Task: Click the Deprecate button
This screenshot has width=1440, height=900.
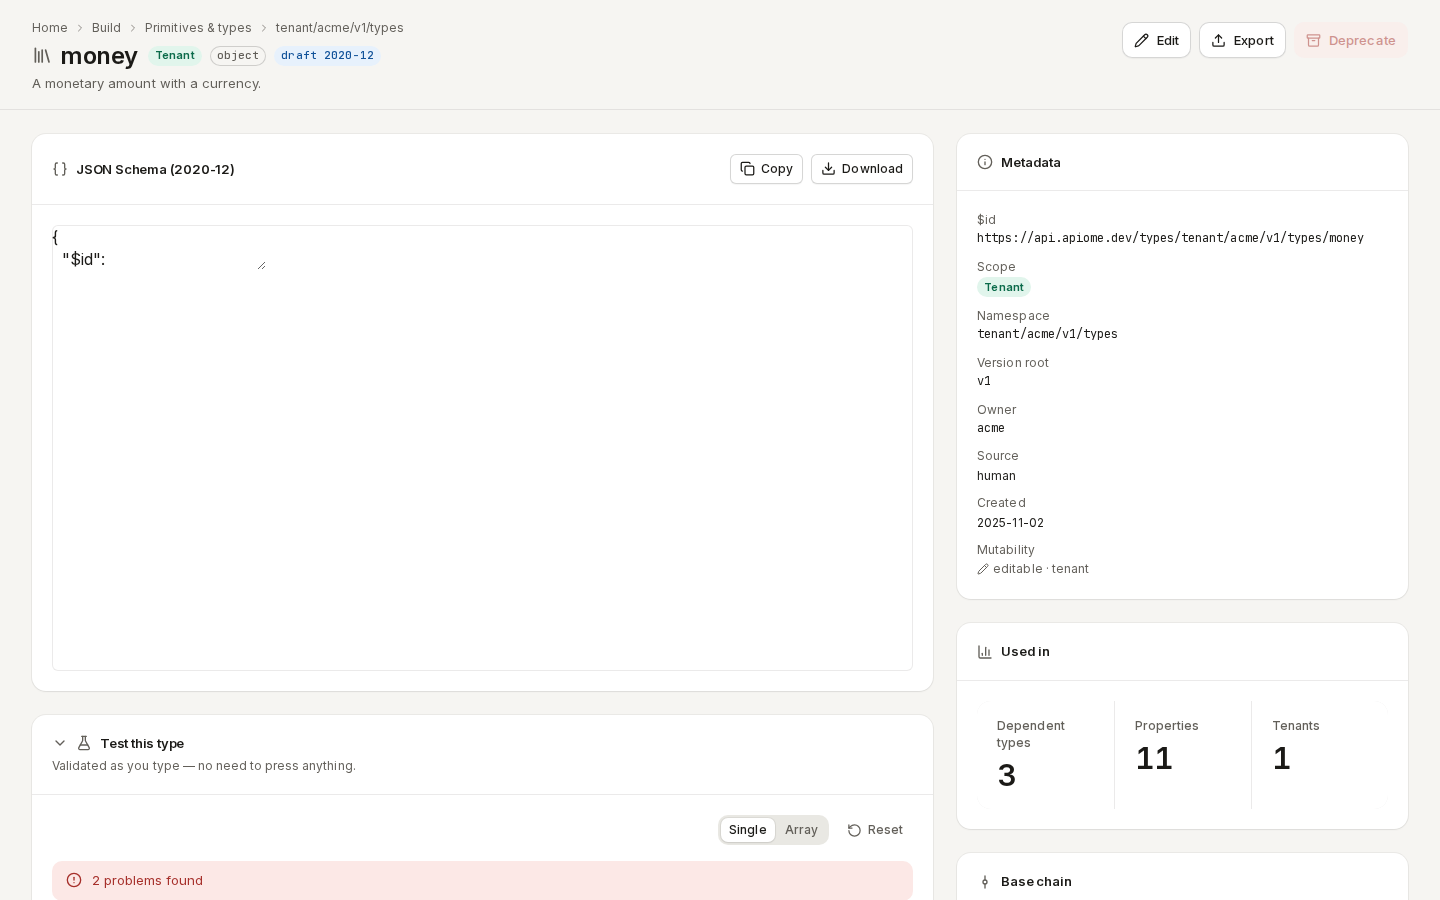Action: (1351, 40)
